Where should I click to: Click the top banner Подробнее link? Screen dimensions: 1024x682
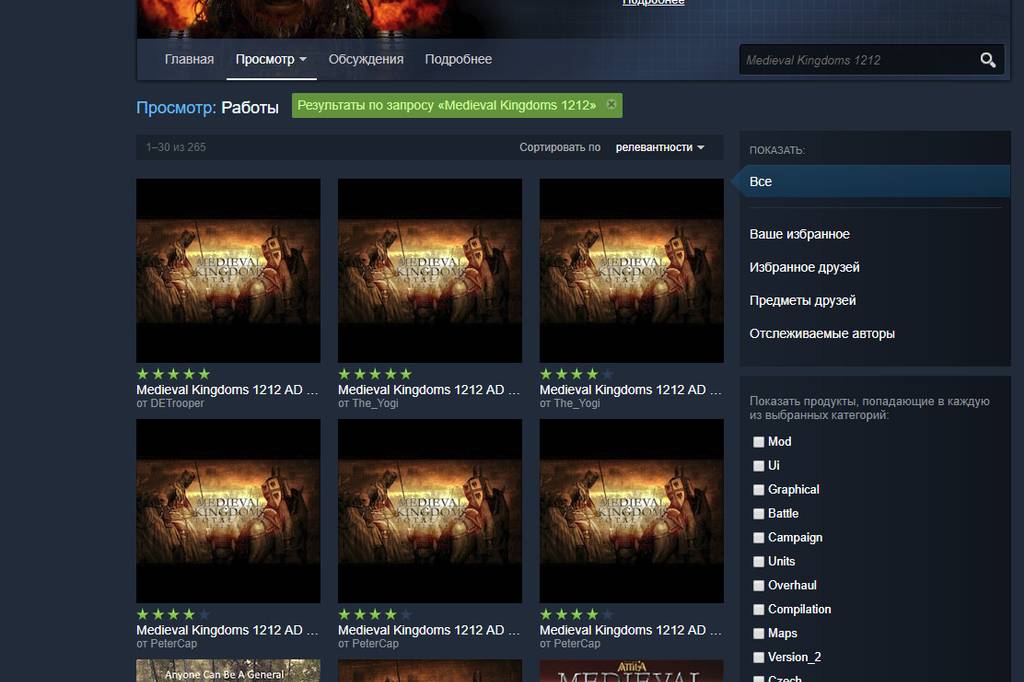(x=653, y=3)
